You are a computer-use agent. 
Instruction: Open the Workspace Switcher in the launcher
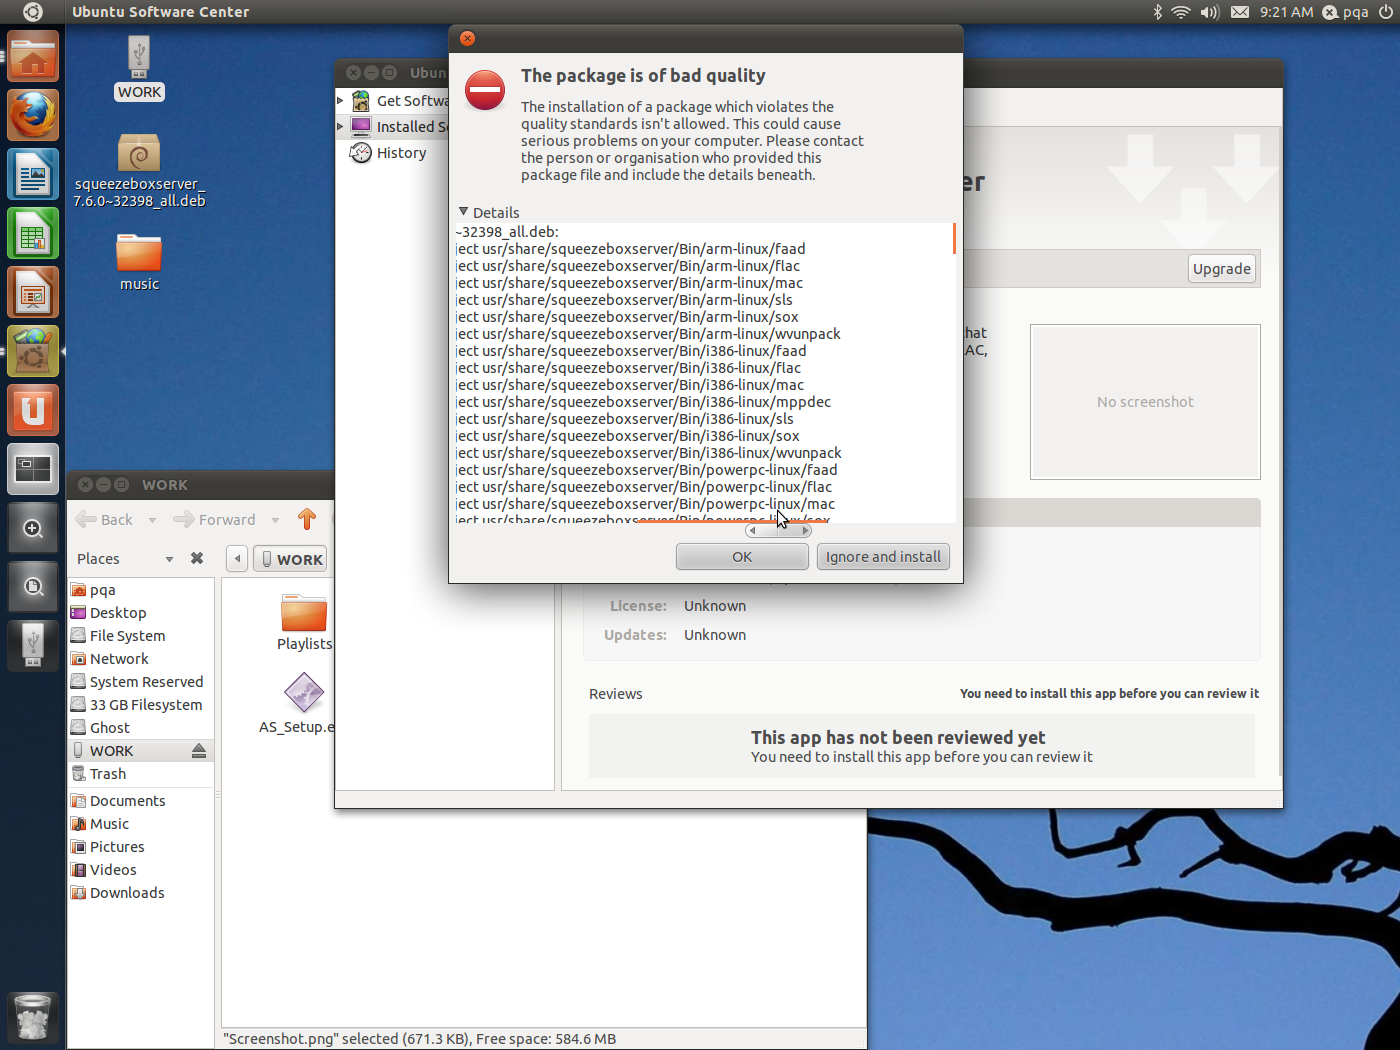[33, 469]
